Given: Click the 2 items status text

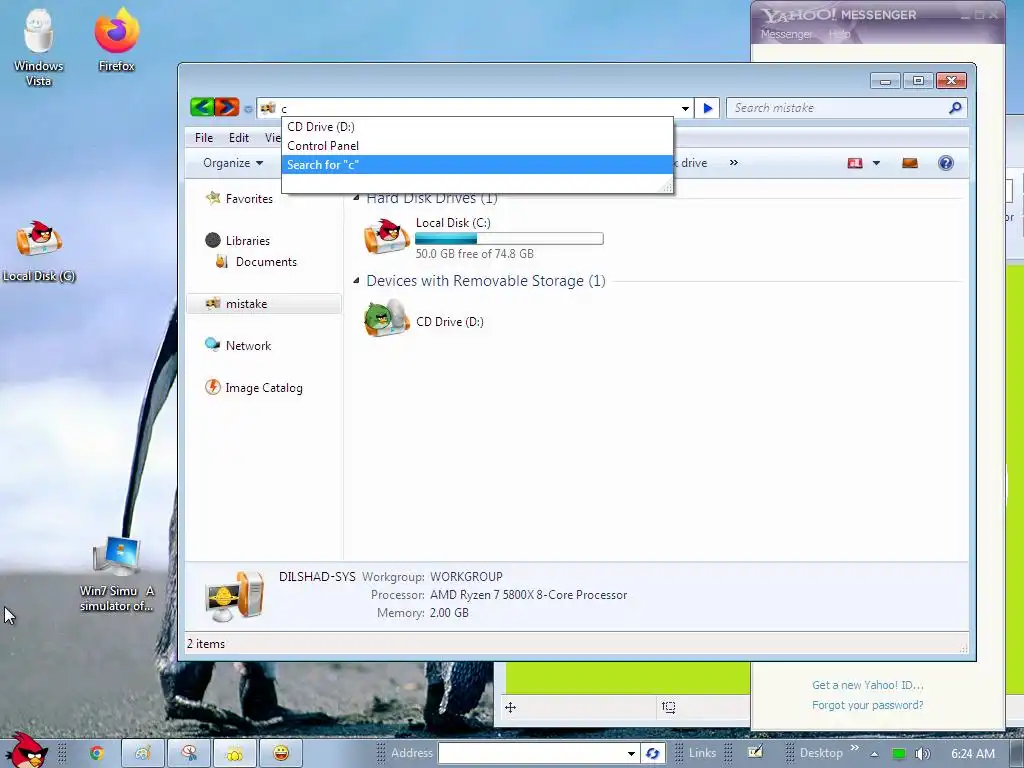Looking at the screenshot, I should 206,644.
